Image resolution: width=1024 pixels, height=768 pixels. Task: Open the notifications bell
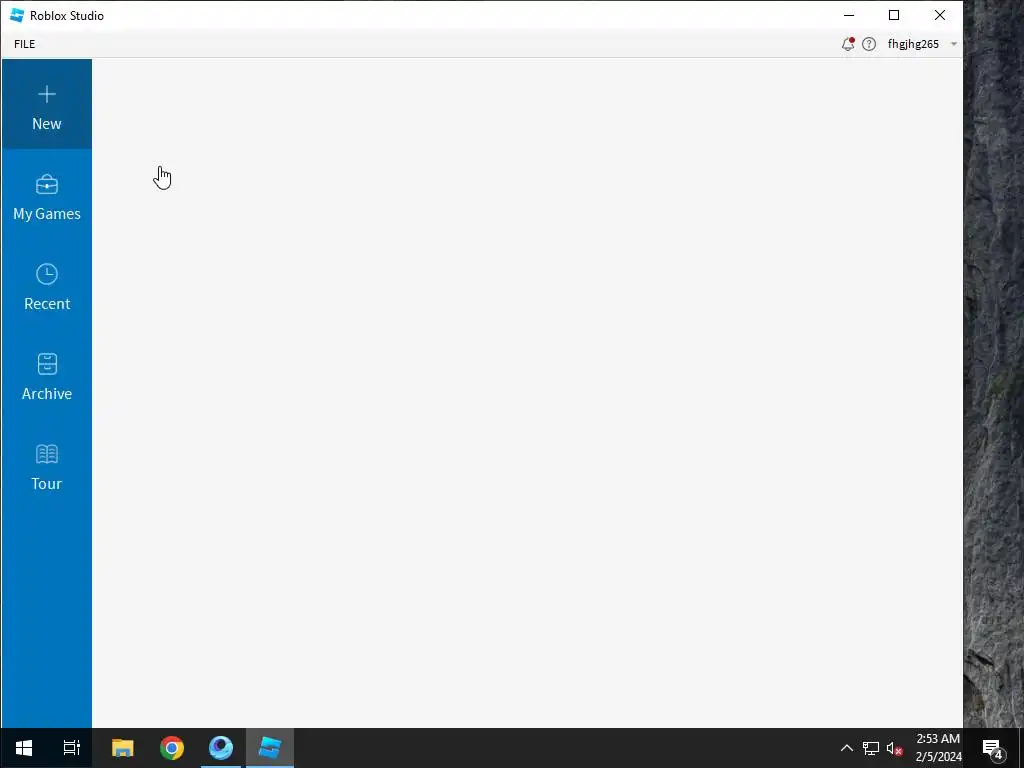tap(848, 44)
